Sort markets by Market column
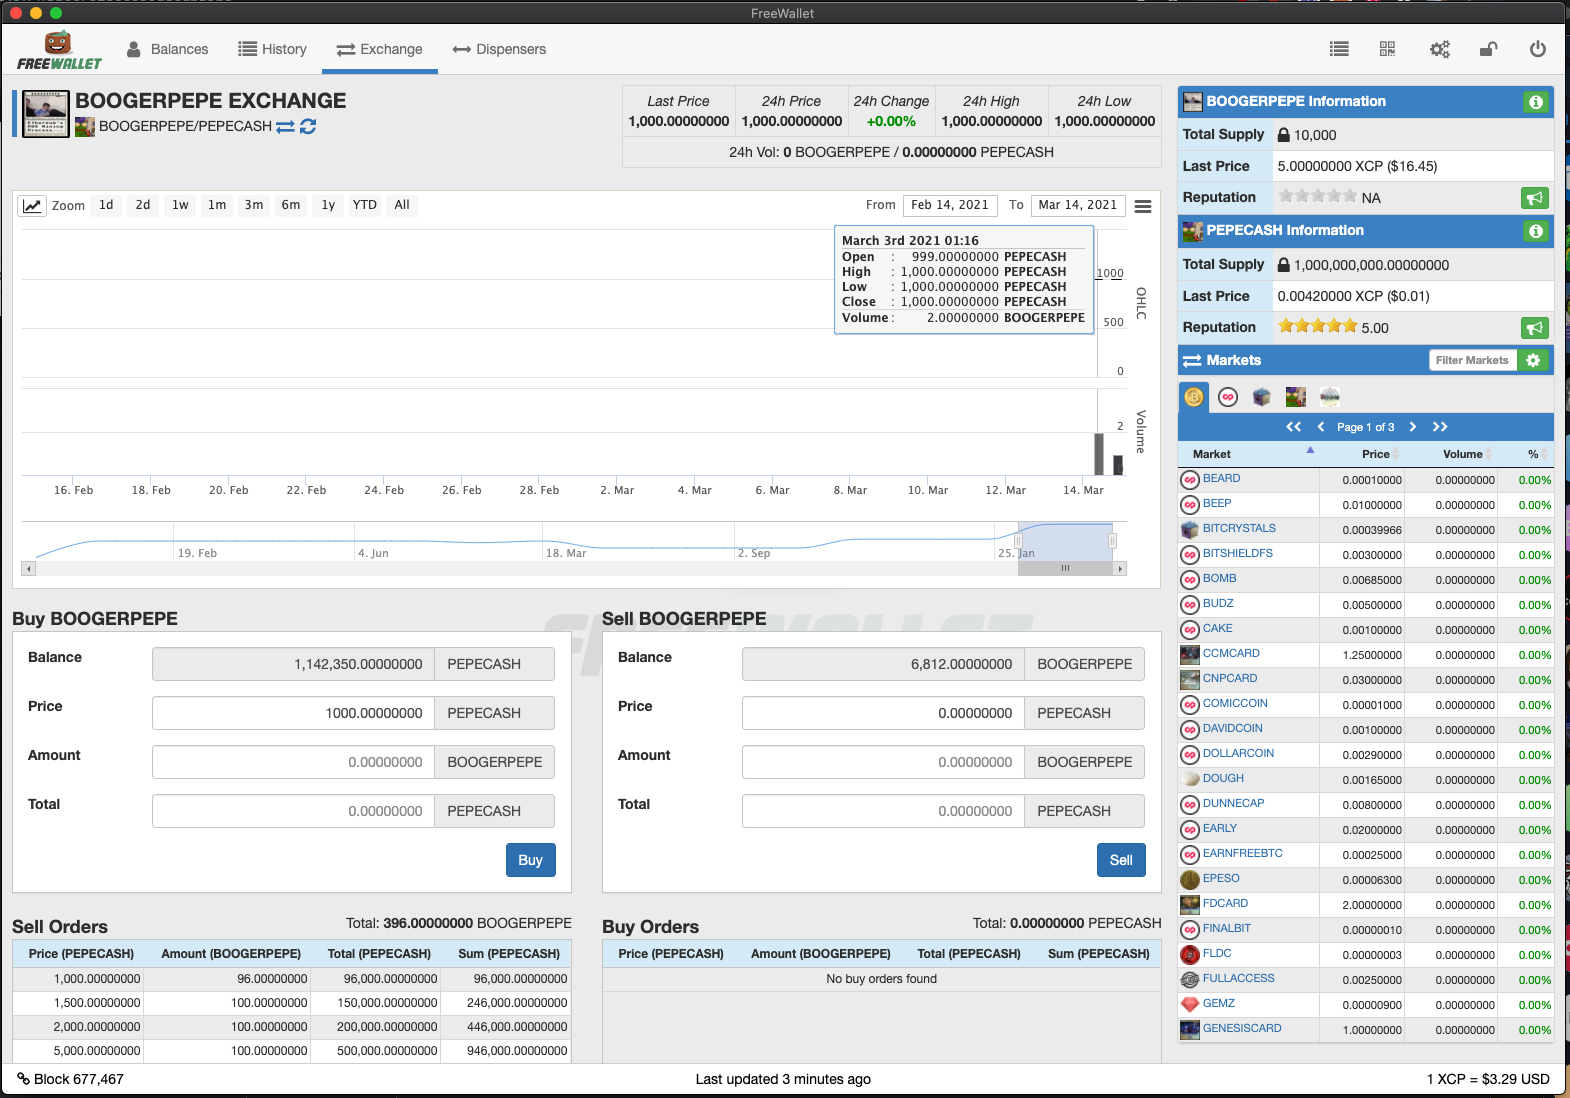 pos(1250,454)
